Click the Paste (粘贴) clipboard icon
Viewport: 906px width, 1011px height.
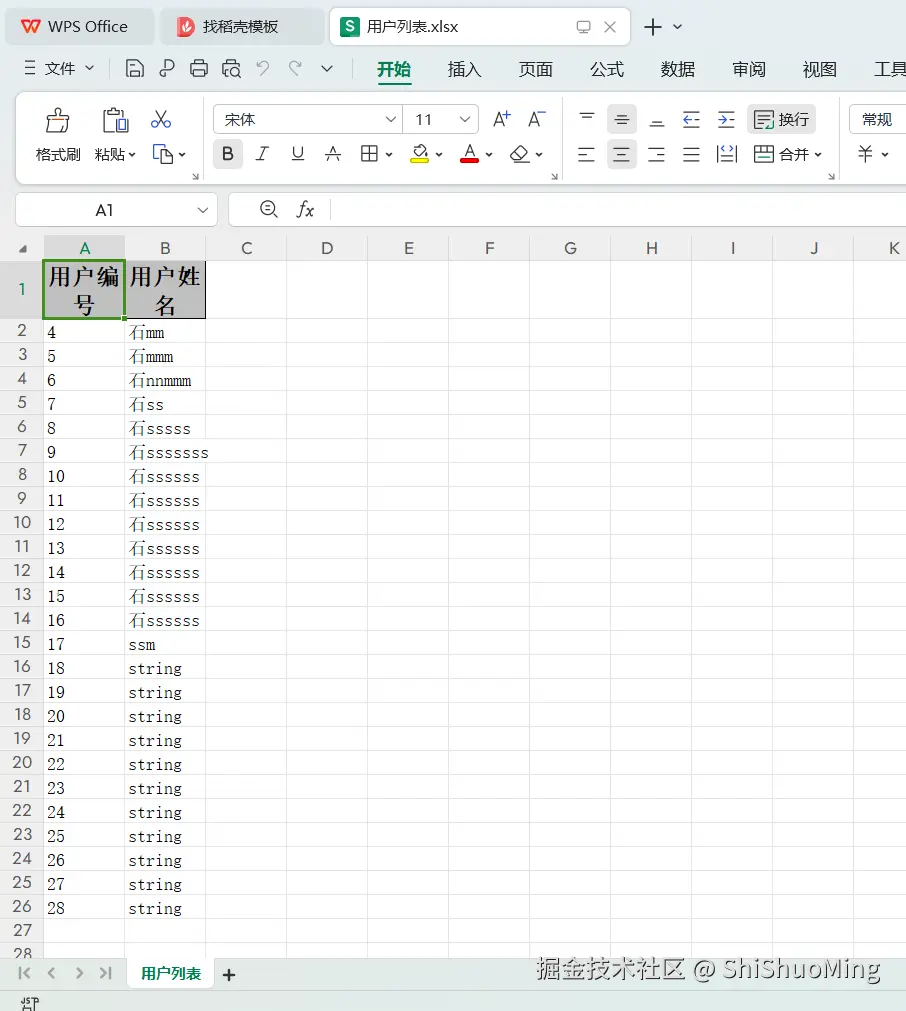click(x=115, y=121)
